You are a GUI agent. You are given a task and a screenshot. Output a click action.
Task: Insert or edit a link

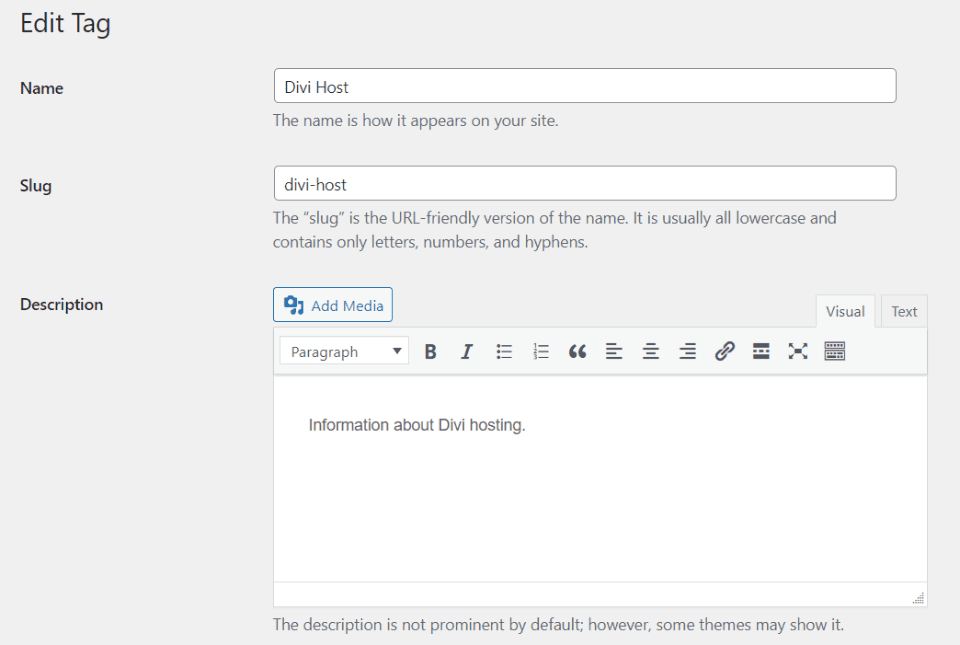pyautogui.click(x=724, y=351)
